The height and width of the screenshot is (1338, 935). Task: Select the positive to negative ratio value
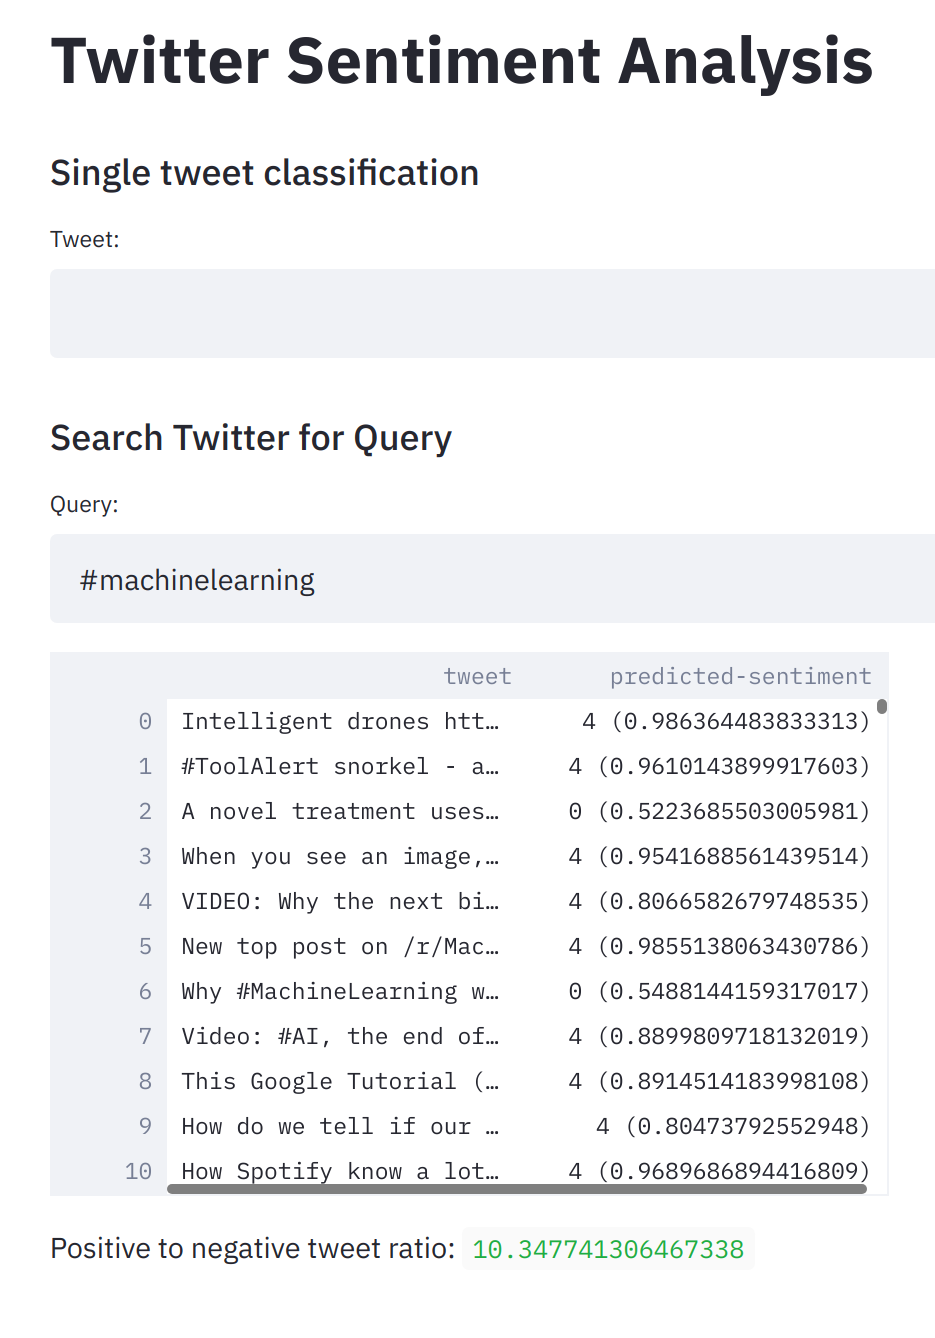[608, 1248]
